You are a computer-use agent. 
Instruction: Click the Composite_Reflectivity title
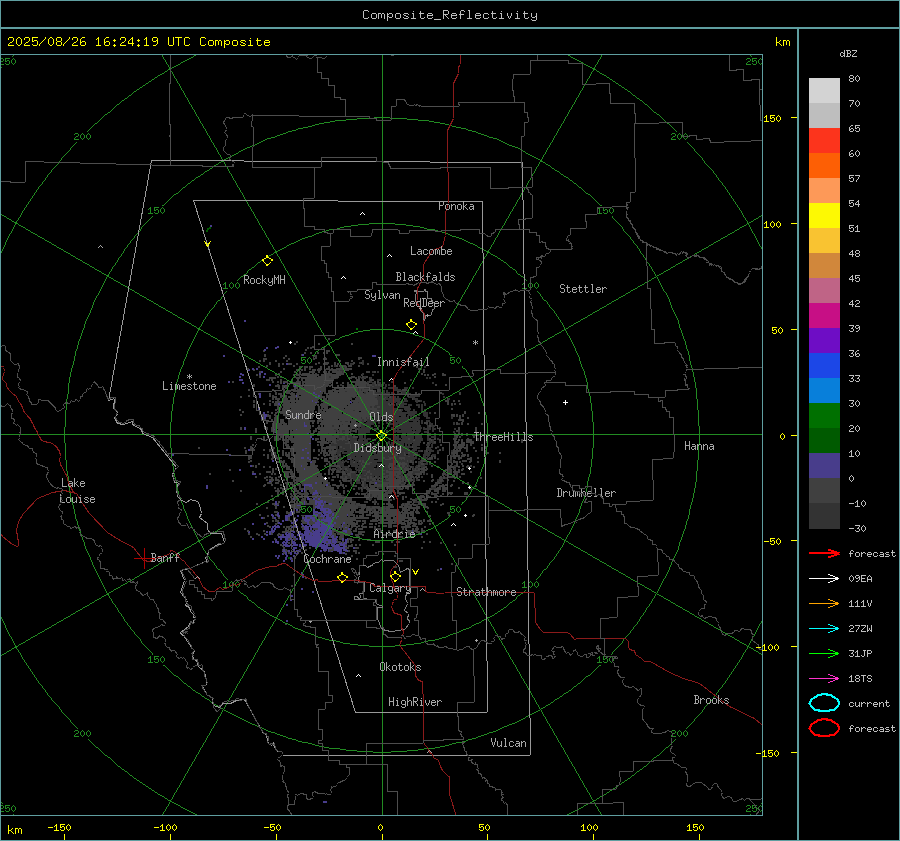(450, 15)
